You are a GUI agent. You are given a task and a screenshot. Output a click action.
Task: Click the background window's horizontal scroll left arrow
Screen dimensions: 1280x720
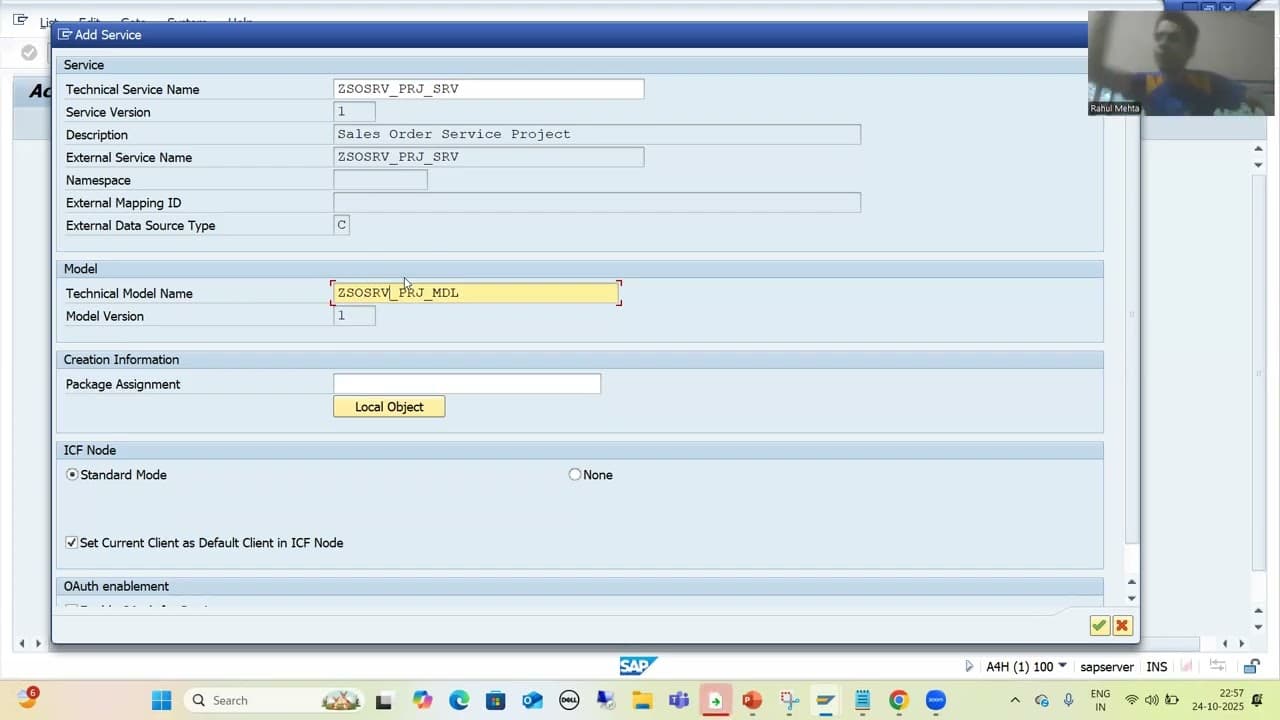[22, 644]
